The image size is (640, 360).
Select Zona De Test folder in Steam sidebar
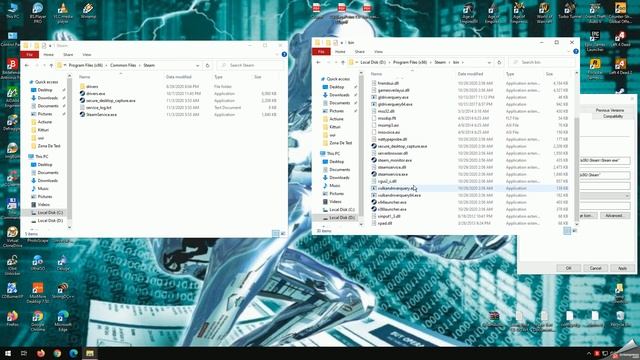(x=45, y=146)
